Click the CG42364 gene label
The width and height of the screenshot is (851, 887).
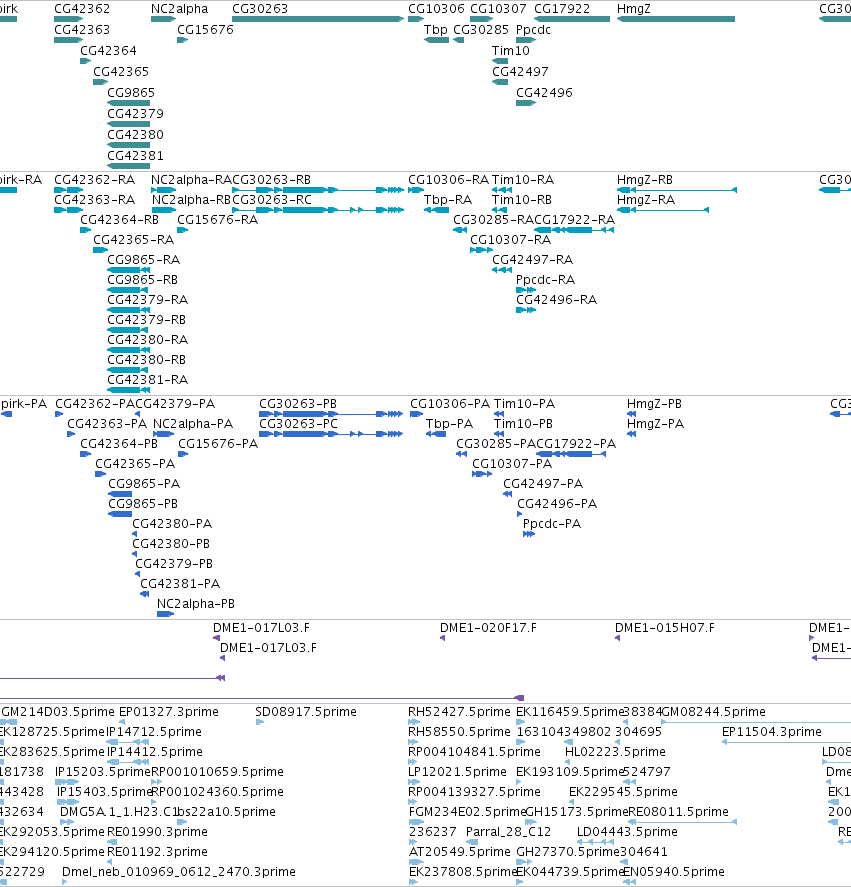108,51
